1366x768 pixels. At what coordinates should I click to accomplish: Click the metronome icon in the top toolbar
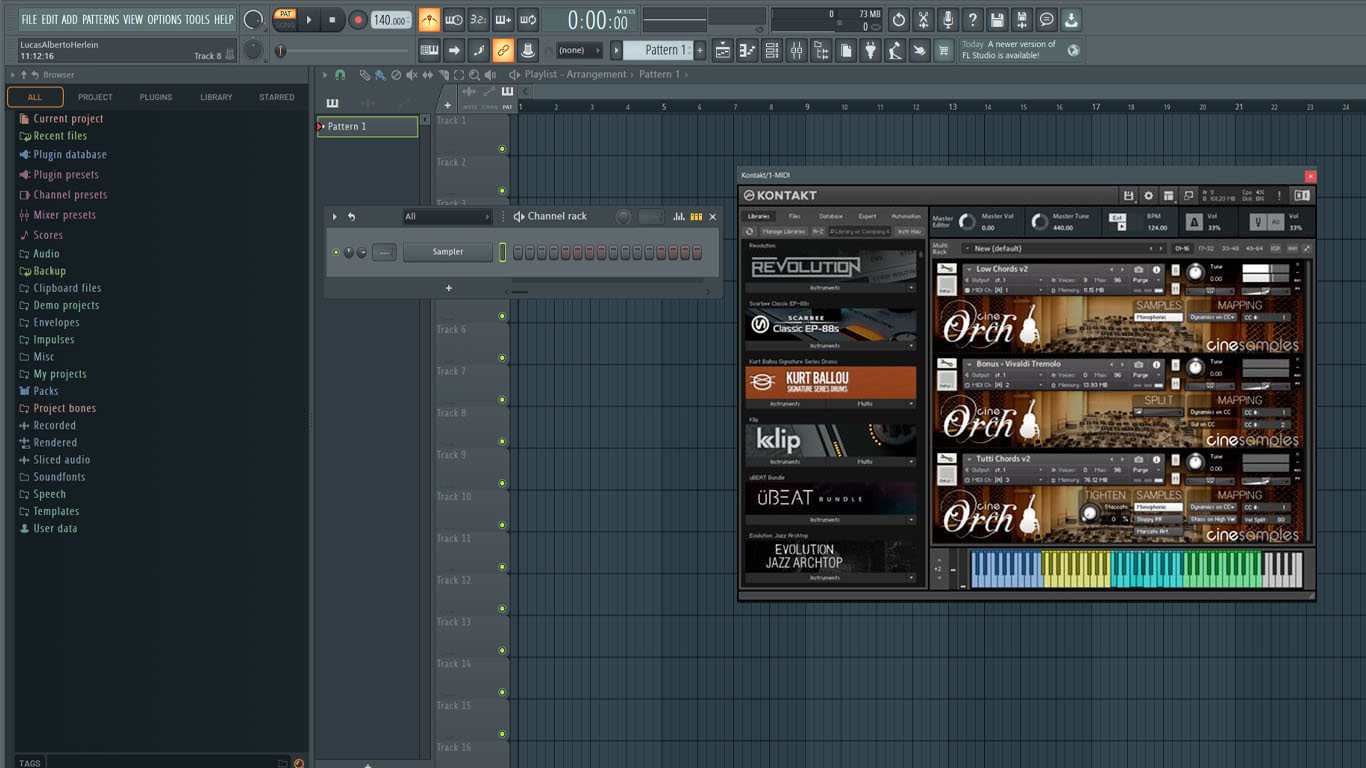430,20
